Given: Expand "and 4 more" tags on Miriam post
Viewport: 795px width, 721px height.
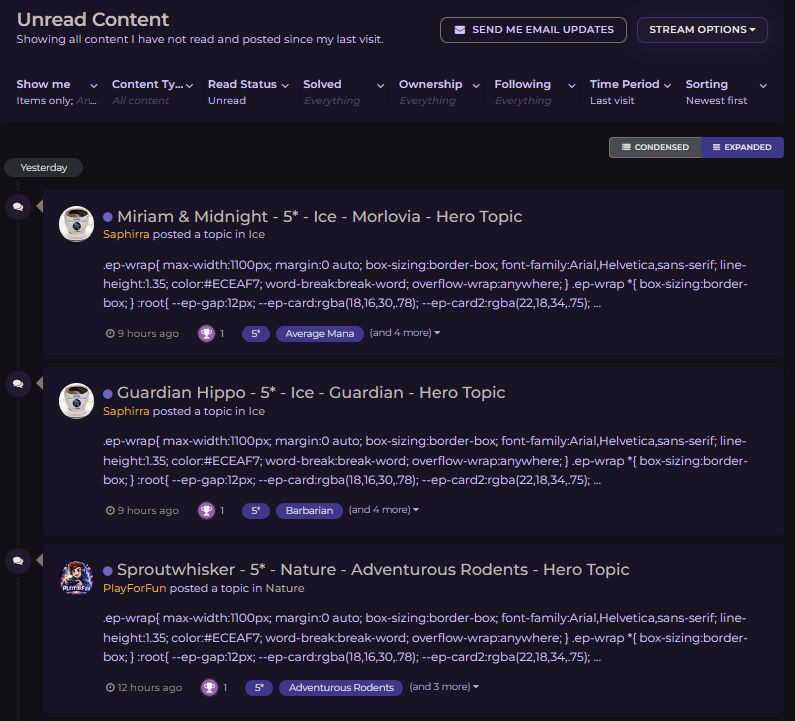Looking at the screenshot, I should pos(405,333).
